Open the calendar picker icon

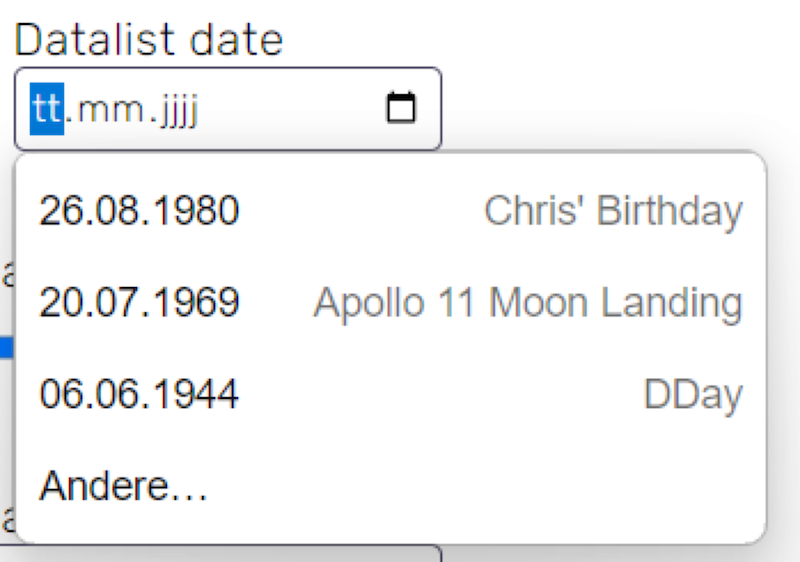401,108
